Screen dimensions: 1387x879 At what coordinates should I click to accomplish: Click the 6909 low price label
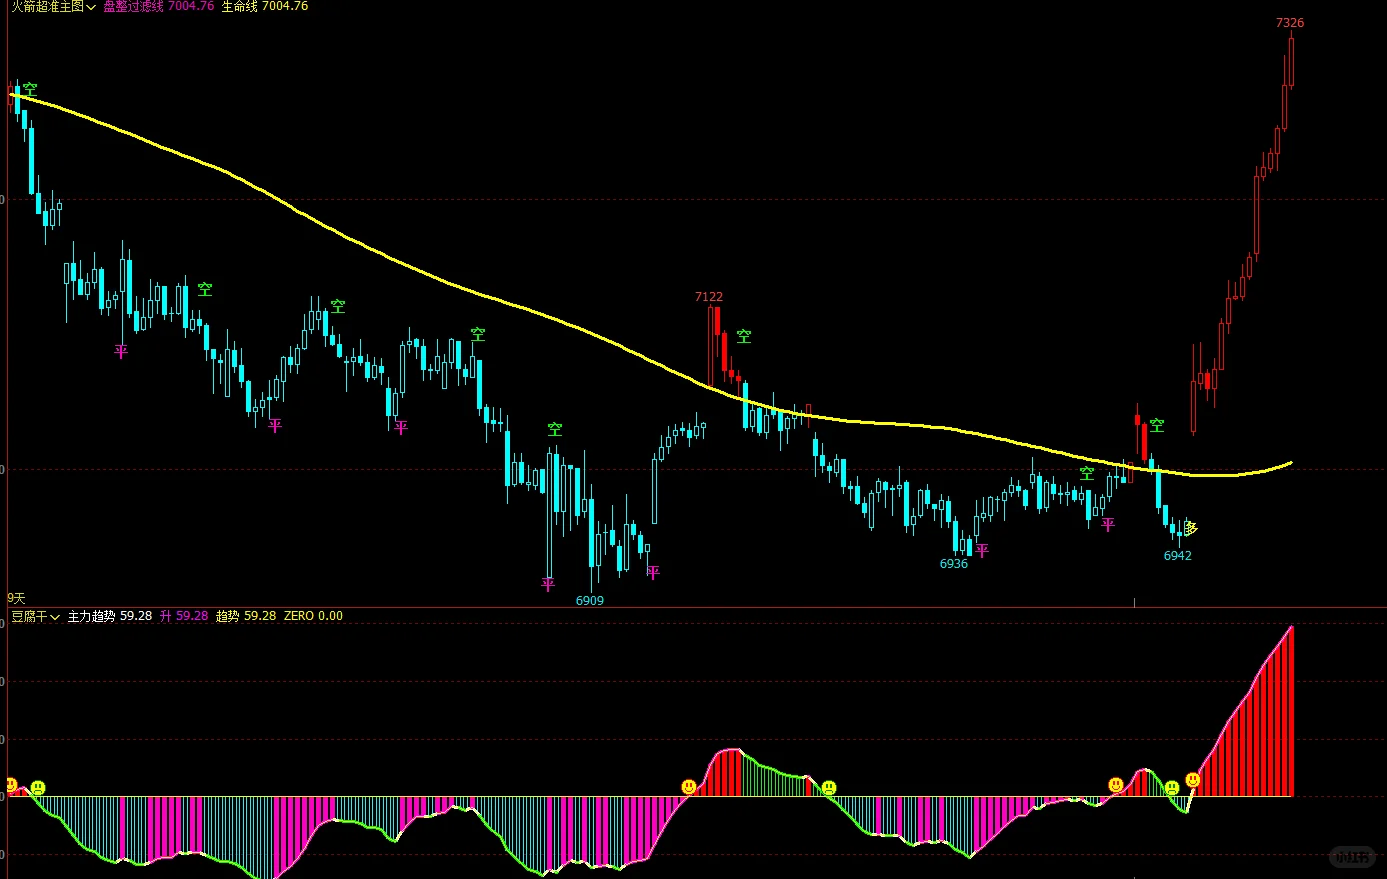[590, 601]
